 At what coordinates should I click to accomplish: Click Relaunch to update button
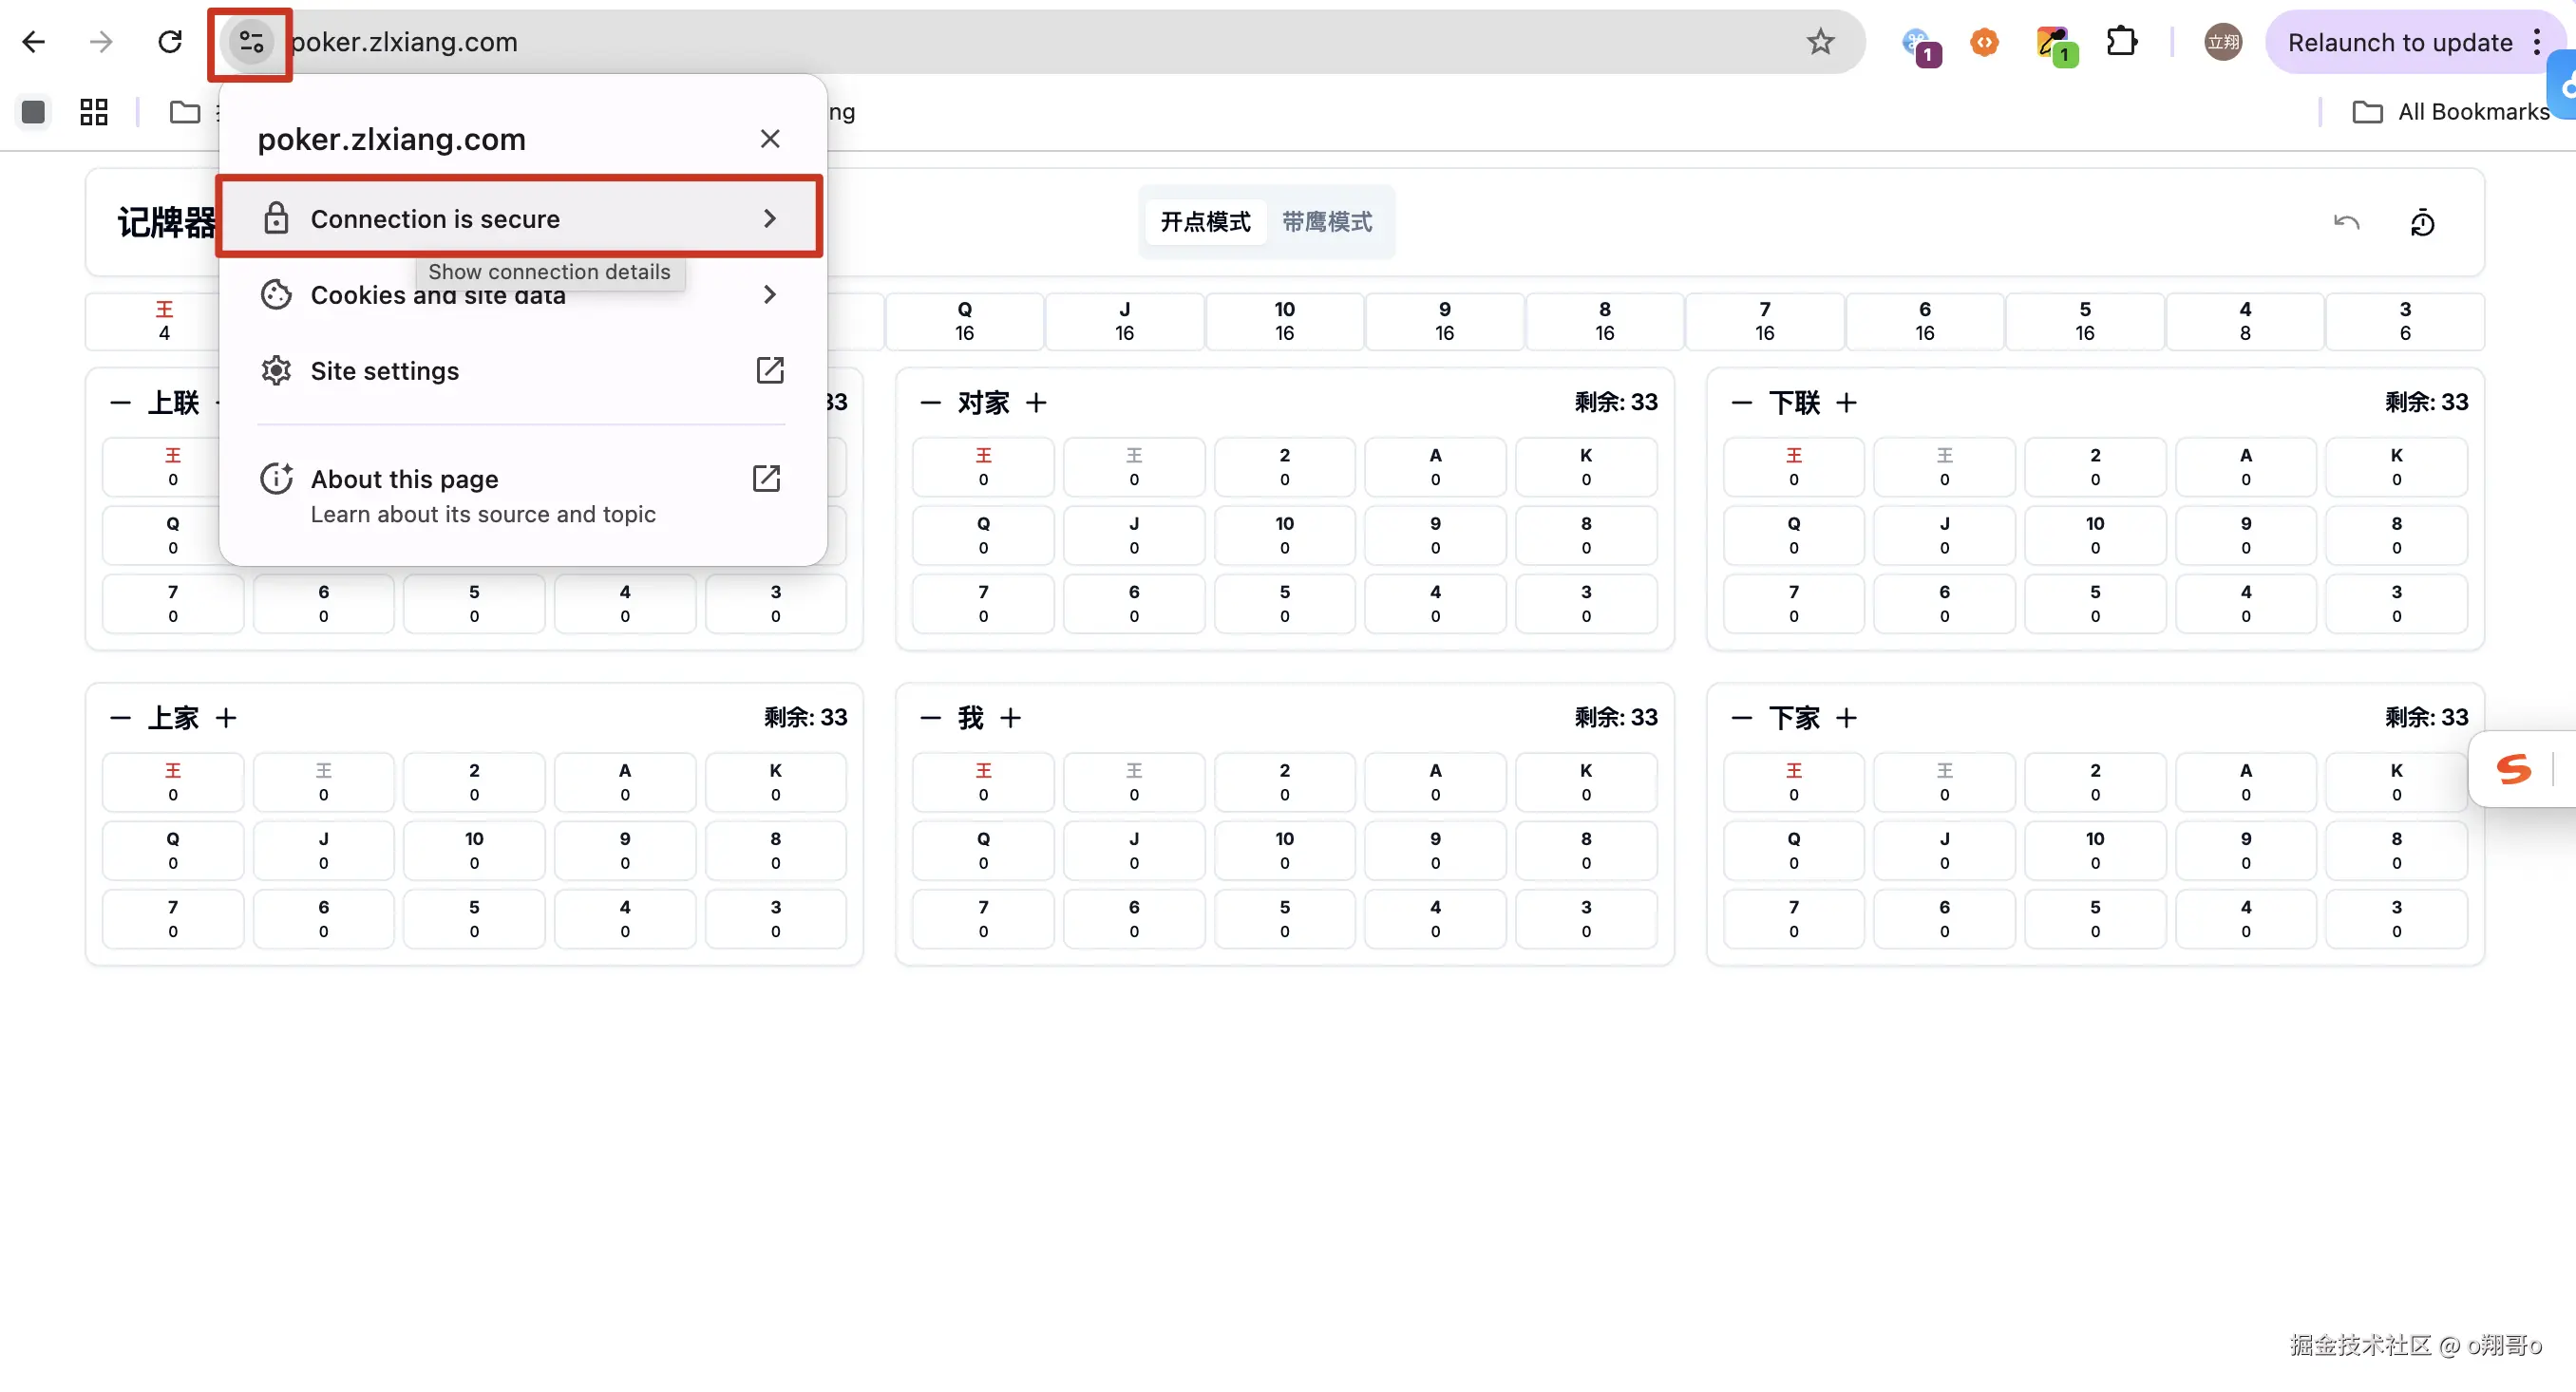2399,42
